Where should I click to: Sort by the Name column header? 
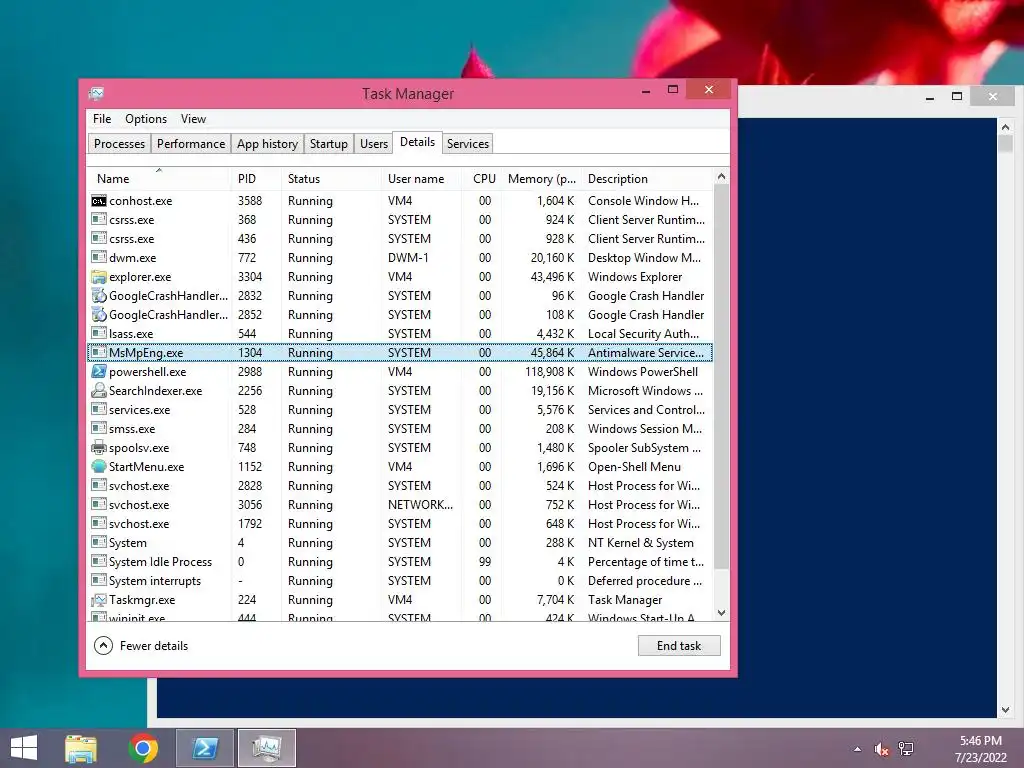(x=159, y=179)
